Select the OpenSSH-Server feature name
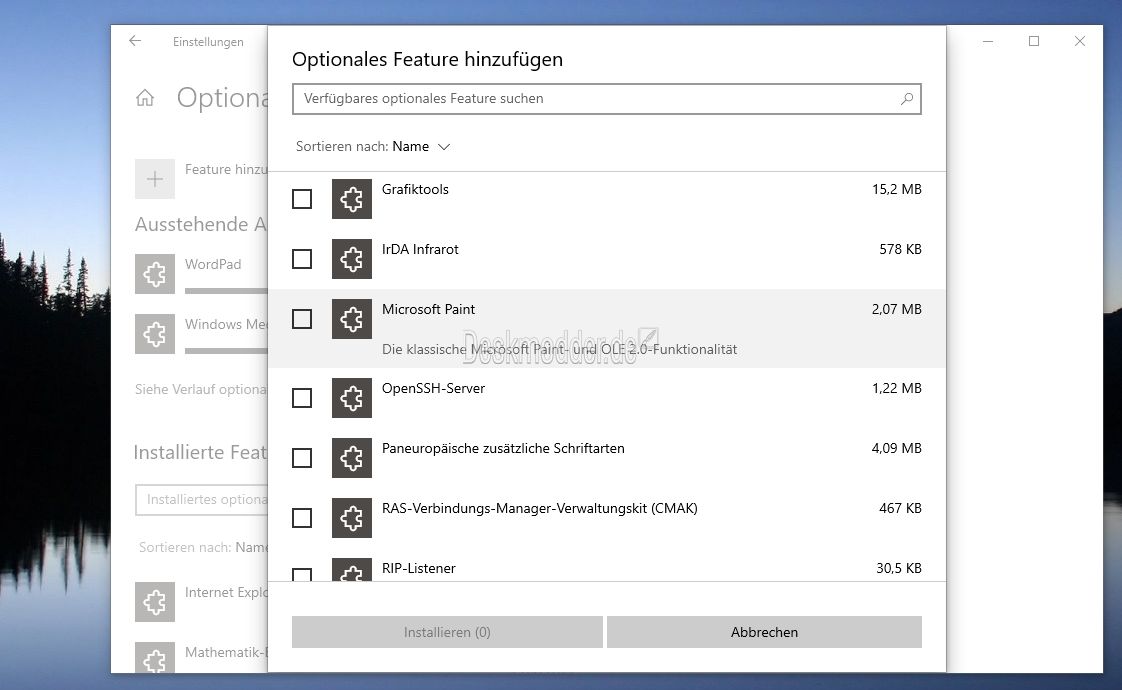1122x690 pixels. tap(434, 389)
